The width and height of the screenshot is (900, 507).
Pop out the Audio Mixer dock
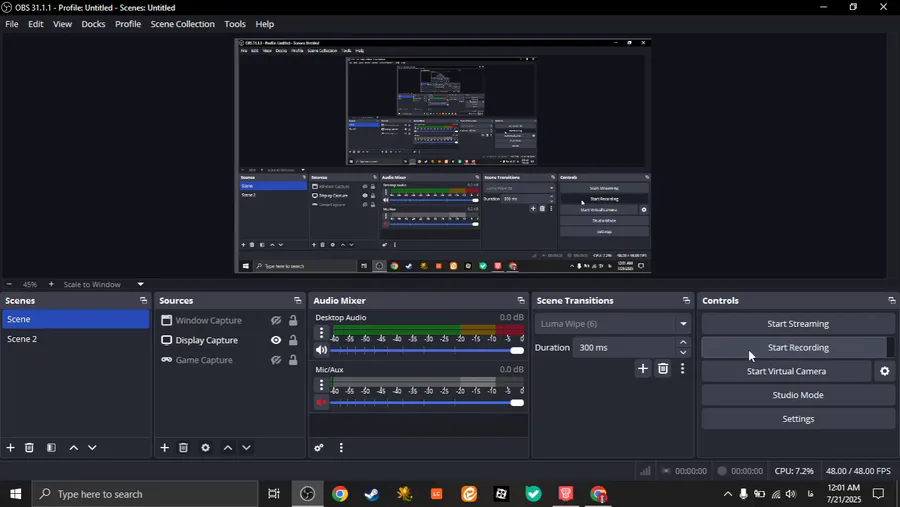(x=521, y=300)
